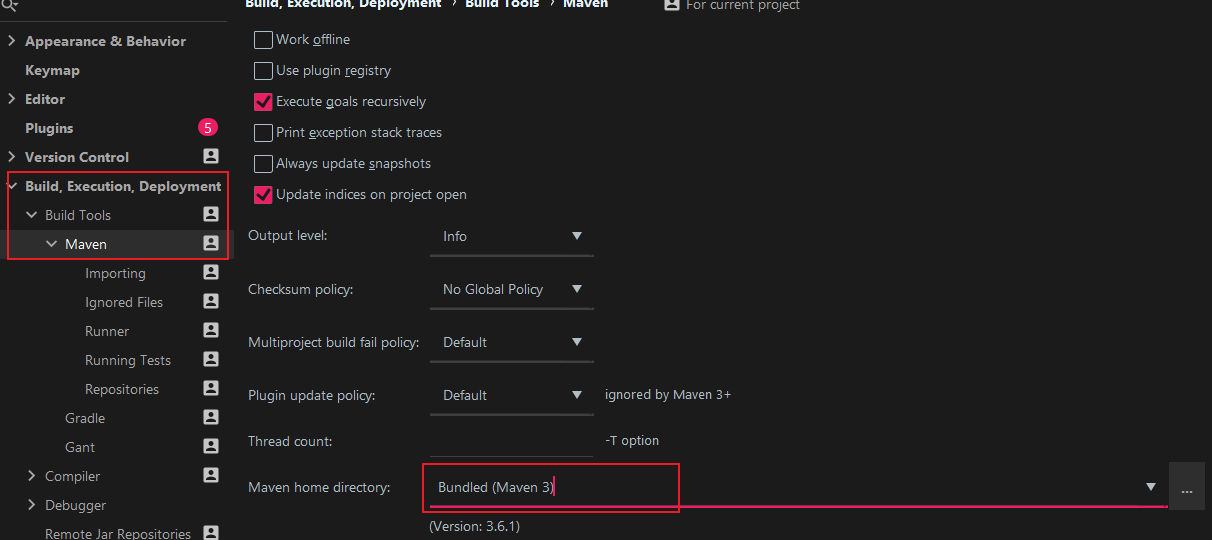Uncheck Execute goals recursively

[x=263, y=102]
